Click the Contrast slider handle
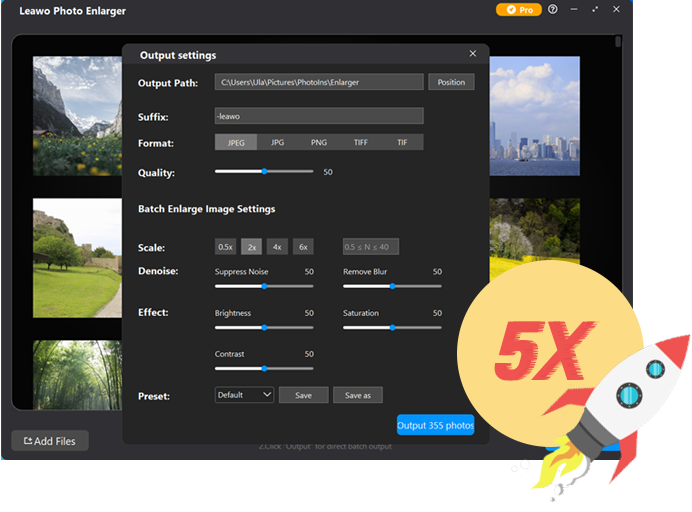This screenshot has width=692, height=512. point(264,369)
